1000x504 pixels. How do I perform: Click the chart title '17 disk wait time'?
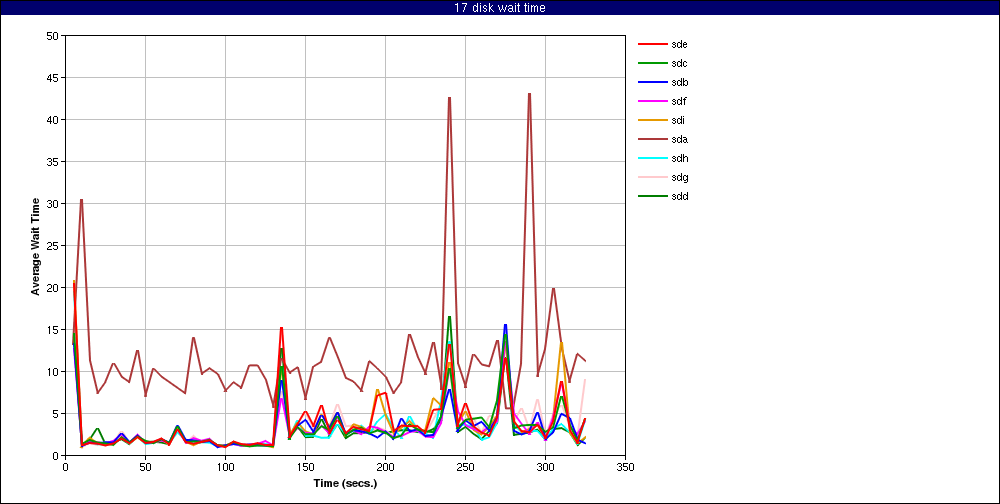500,8
